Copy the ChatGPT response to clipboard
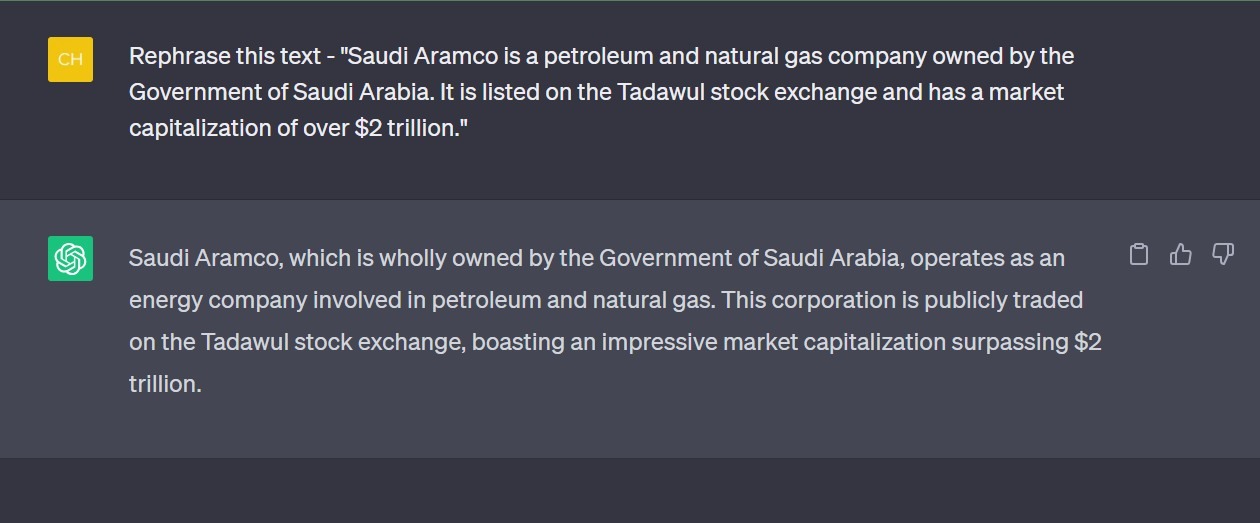The height and width of the screenshot is (523, 1260). (x=1138, y=255)
